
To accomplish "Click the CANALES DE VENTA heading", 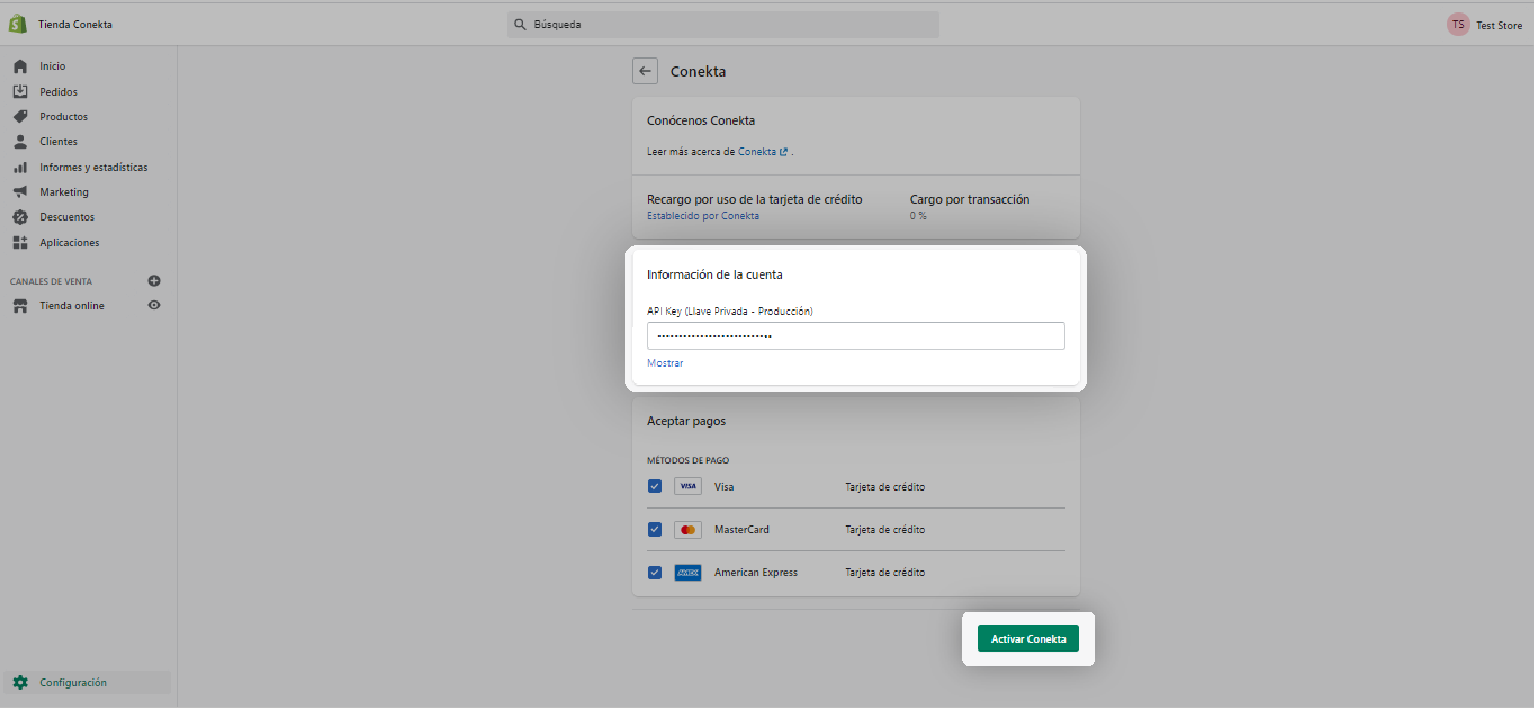I will pyautogui.click(x=51, y=282).
